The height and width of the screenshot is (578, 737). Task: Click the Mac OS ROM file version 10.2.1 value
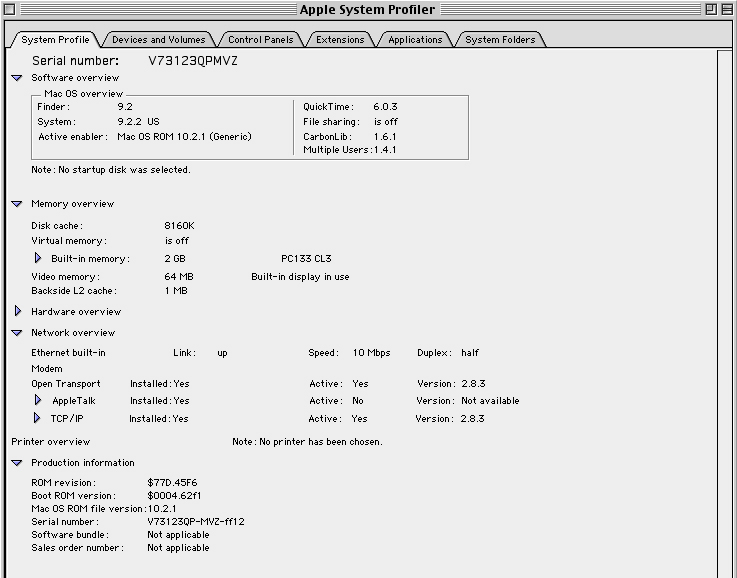tap(162, 509)
